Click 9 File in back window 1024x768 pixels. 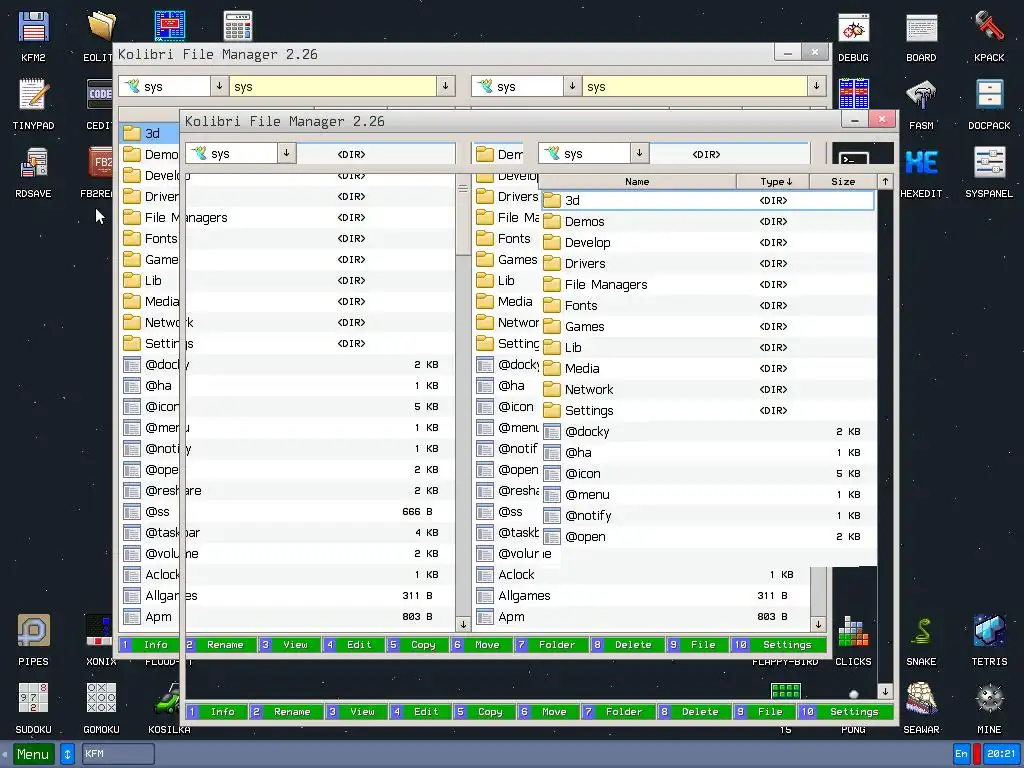click(x=696, y=645)
